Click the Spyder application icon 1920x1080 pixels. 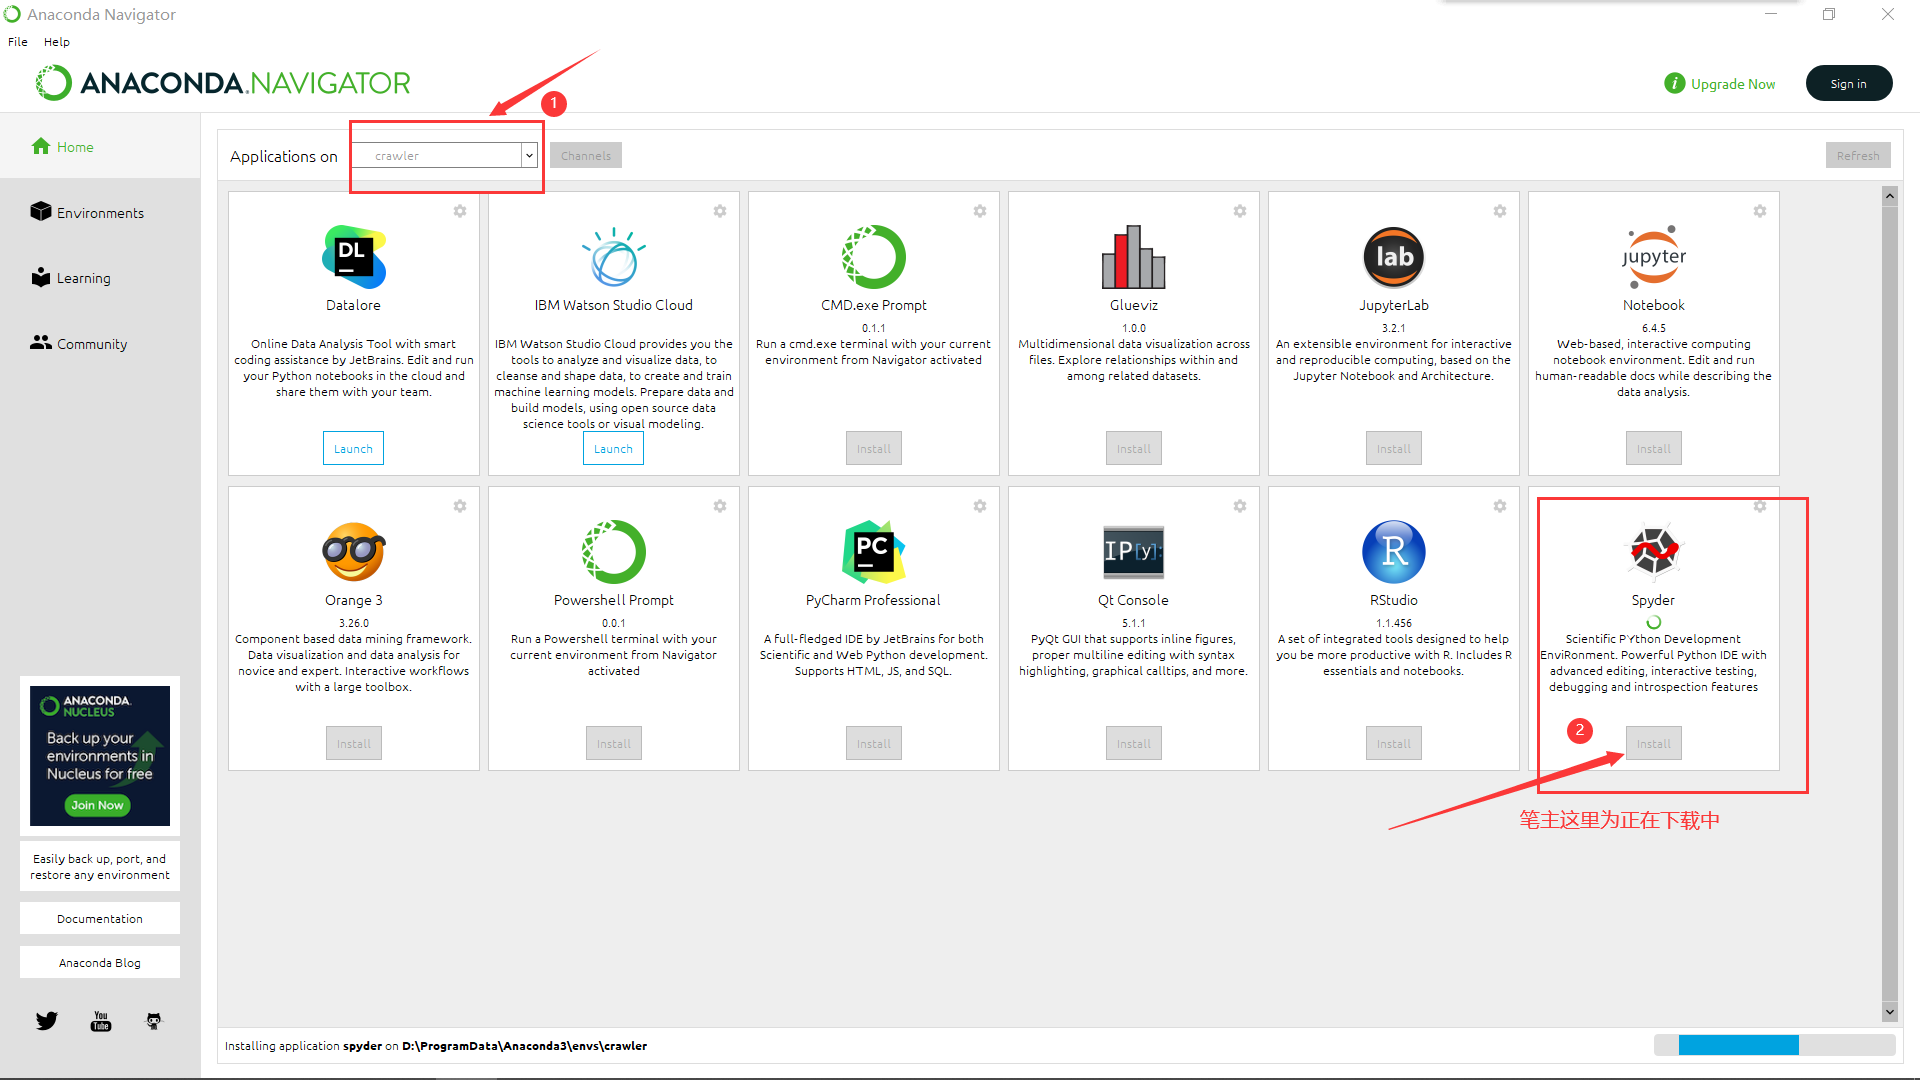pyautogui.click(x=1653, y=551)
